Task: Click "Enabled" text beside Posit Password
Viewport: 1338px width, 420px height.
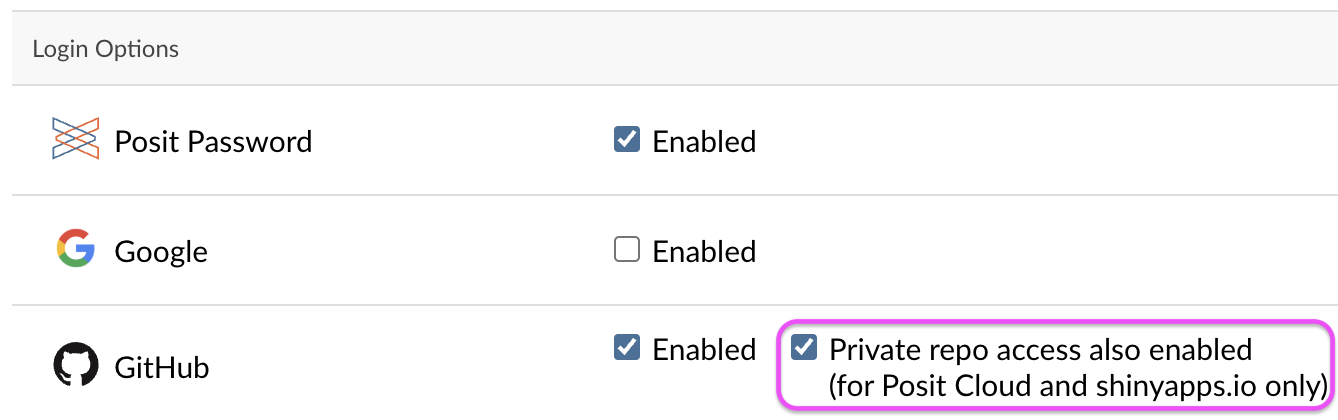Action: tap(704, 142)
